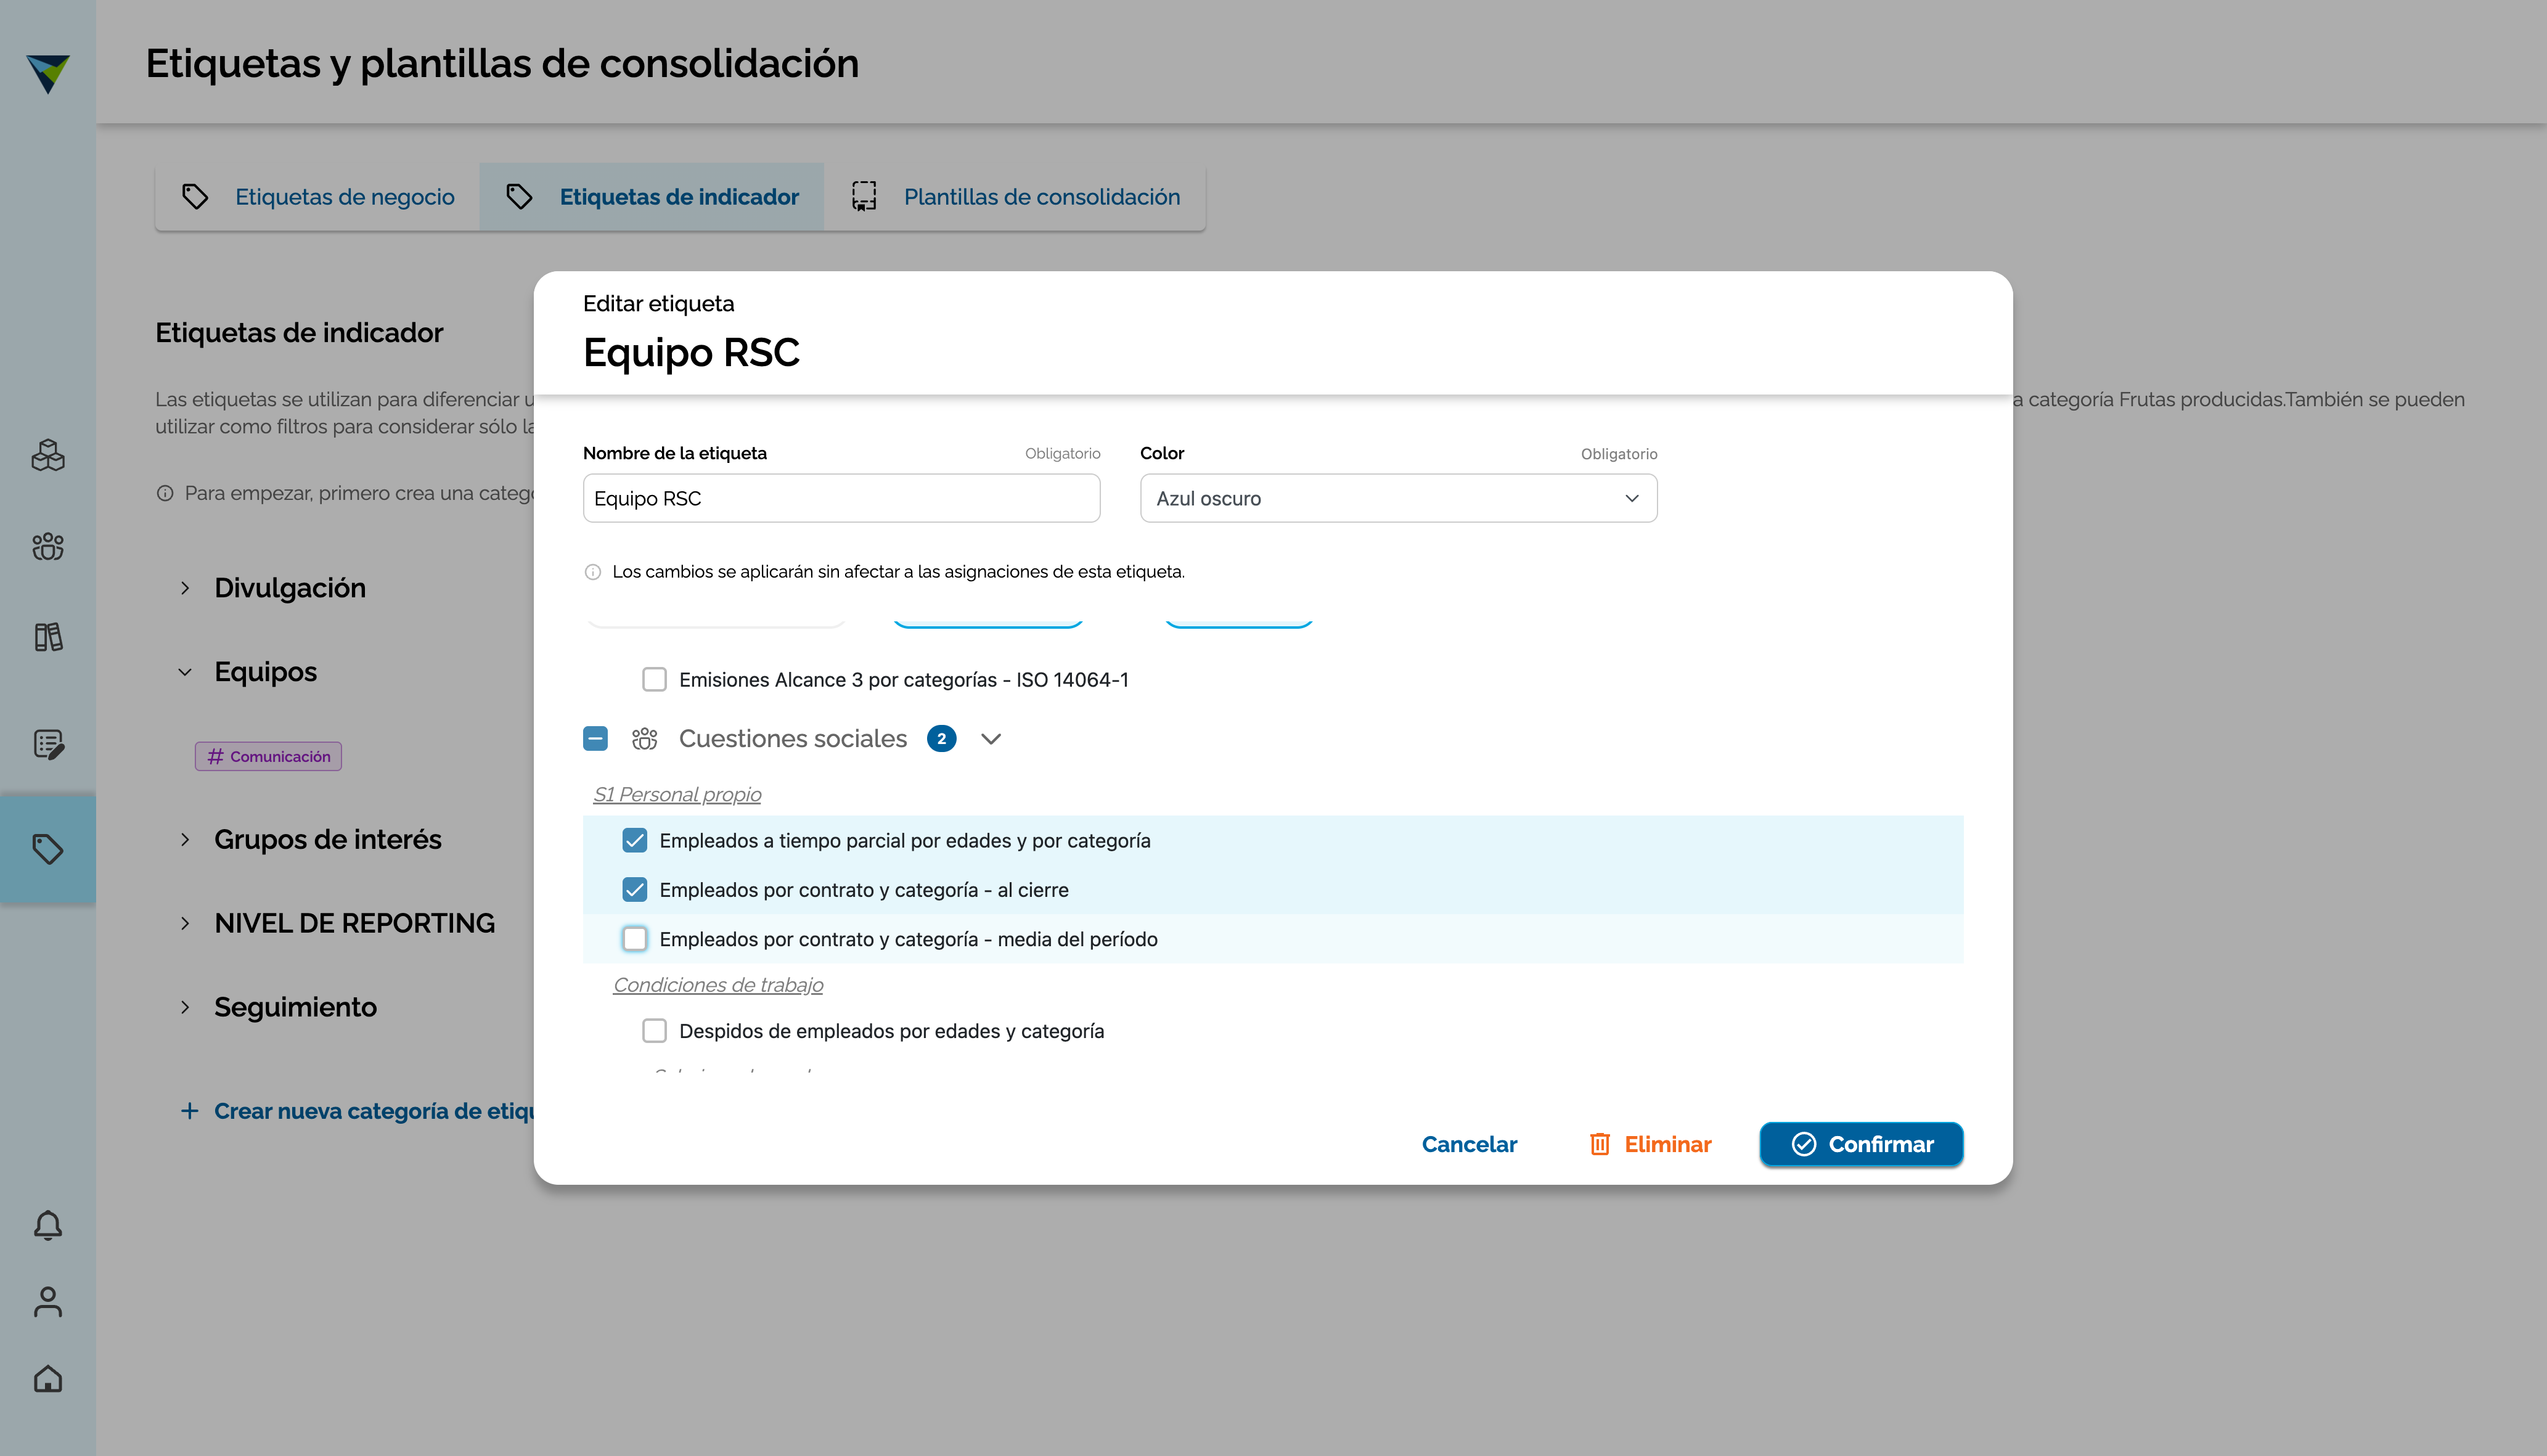Check Emisiones Alcance 3 por categorías
Image resolution: width=2547 pixels, height=1456 pixels.
click(x=655, y=680)
